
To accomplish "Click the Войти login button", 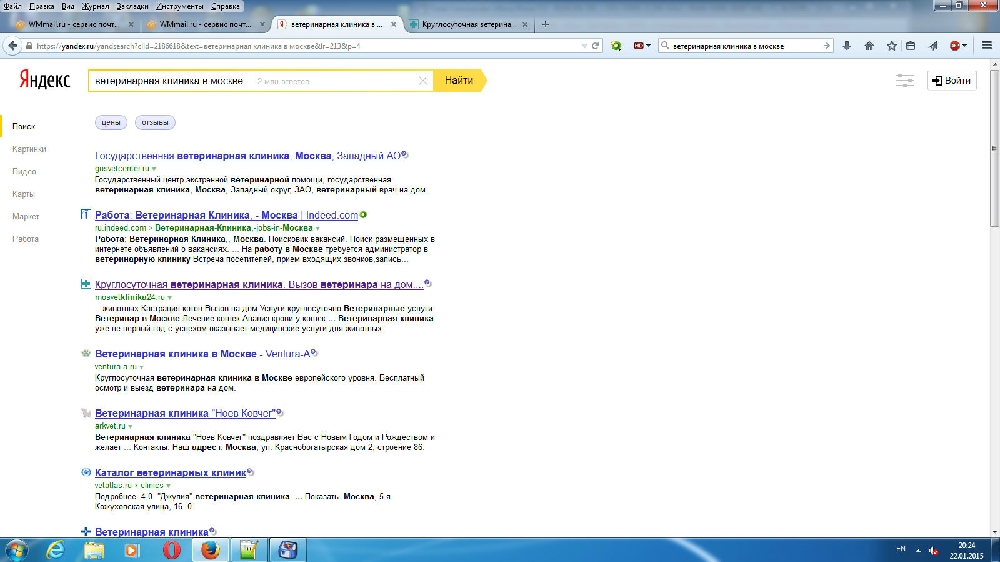I will click(951, 80).
